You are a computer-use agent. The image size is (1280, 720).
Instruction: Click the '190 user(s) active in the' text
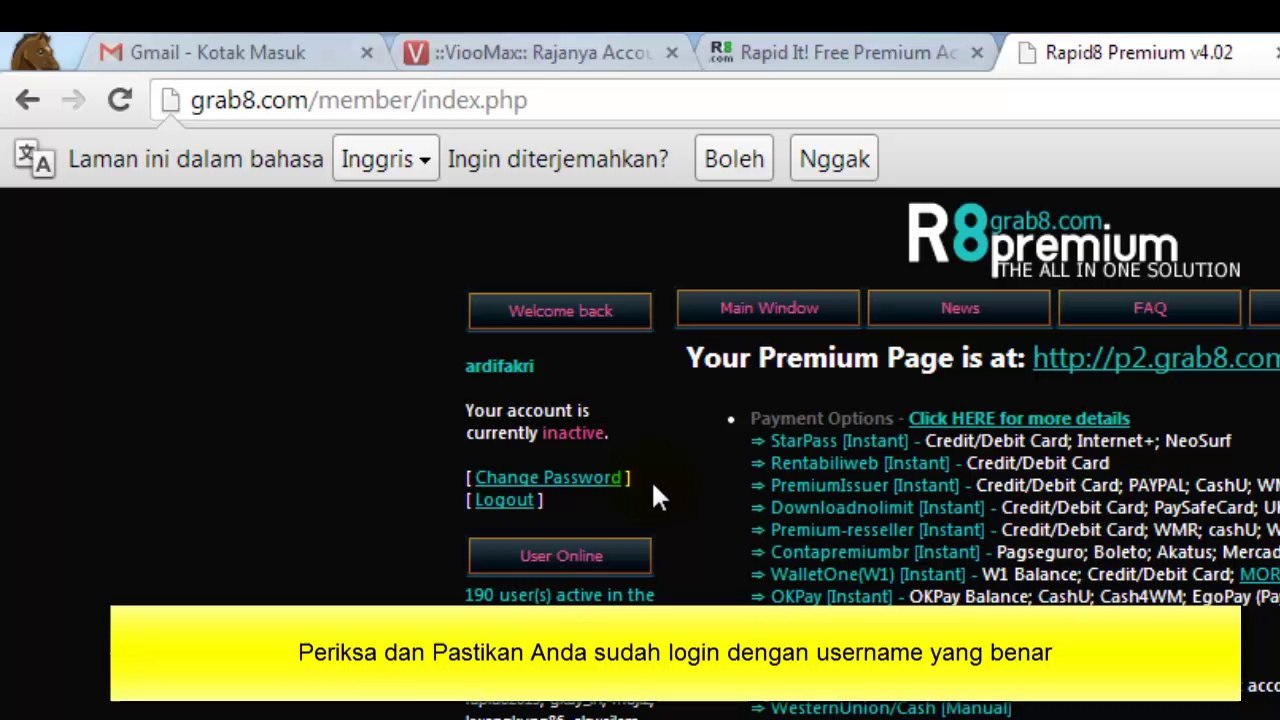point(560,595)
